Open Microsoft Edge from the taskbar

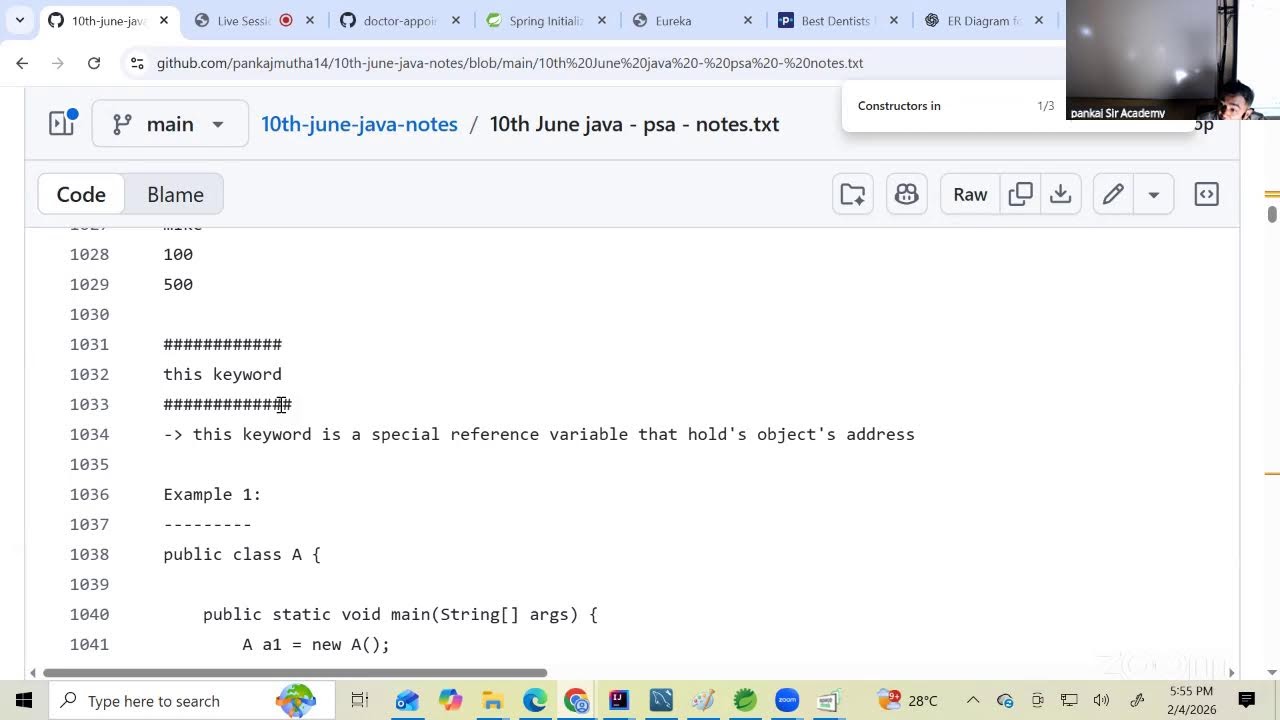pos(534,700)
